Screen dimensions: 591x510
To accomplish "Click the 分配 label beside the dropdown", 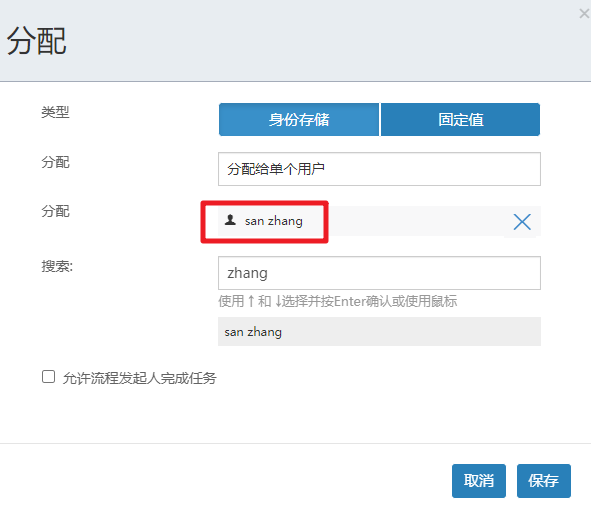I will (55, 162).
